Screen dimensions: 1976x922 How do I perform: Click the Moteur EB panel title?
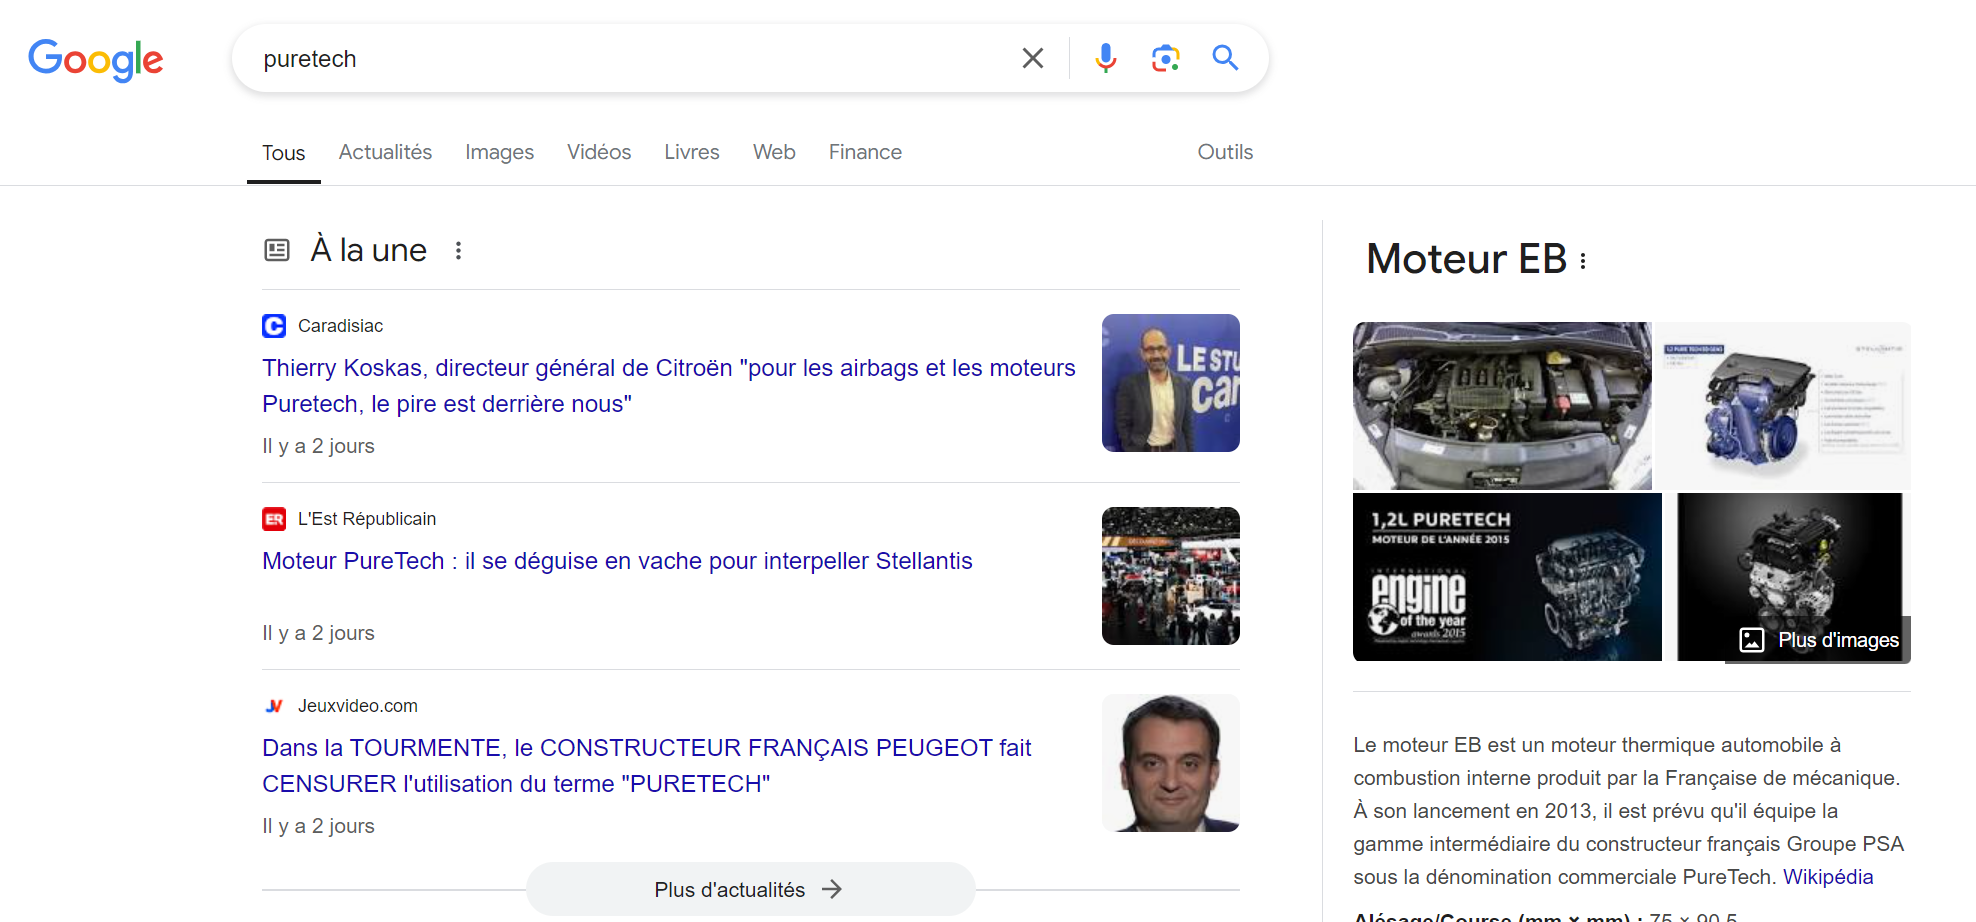1466,259
